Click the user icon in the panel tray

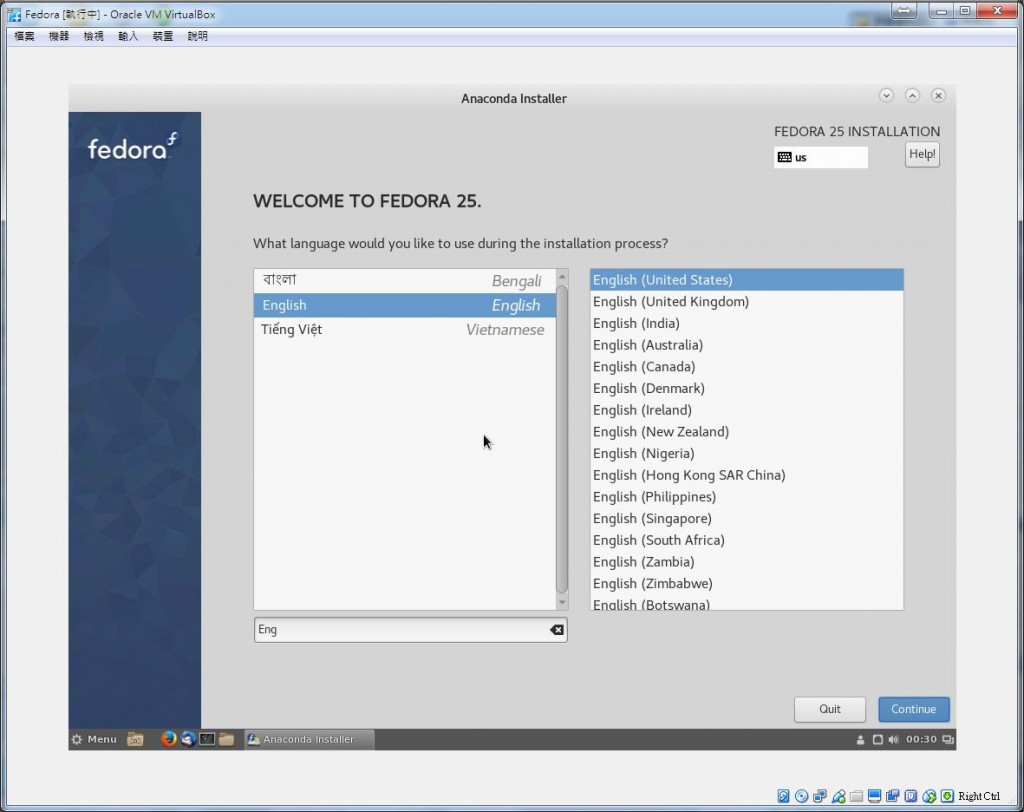[860, 739]
